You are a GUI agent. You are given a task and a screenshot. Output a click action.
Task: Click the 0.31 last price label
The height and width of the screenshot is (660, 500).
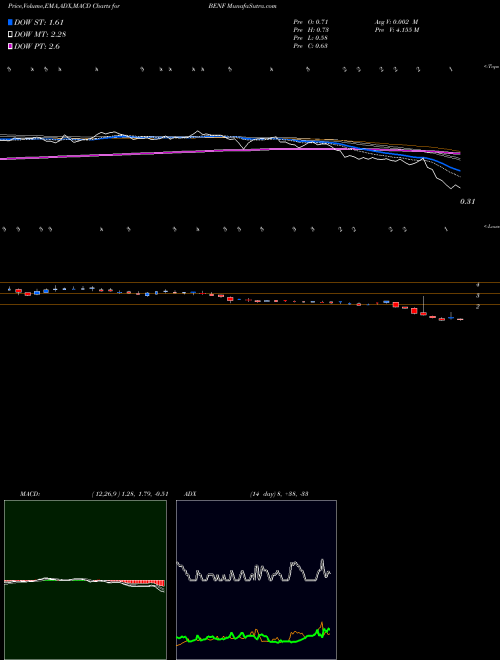pos(468,202)
